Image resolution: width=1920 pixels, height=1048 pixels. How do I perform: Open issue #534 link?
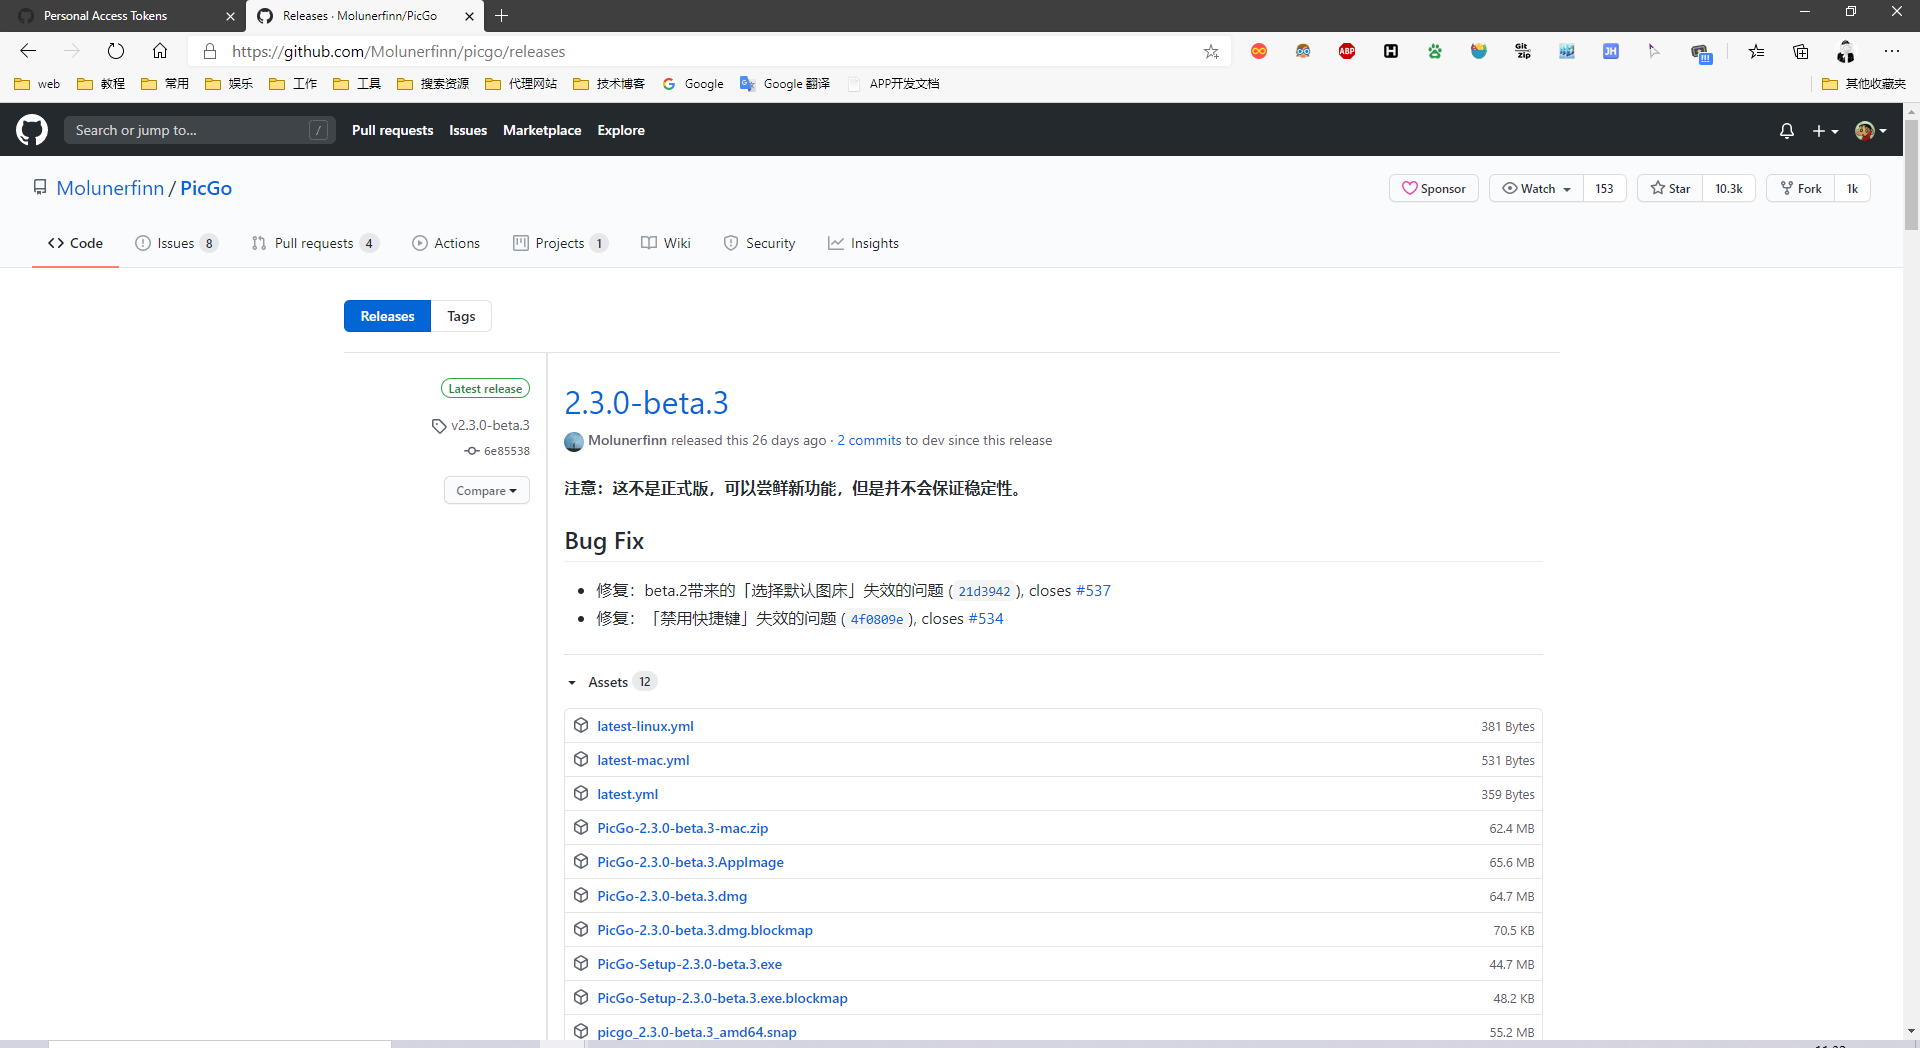[x=986, y=619]
